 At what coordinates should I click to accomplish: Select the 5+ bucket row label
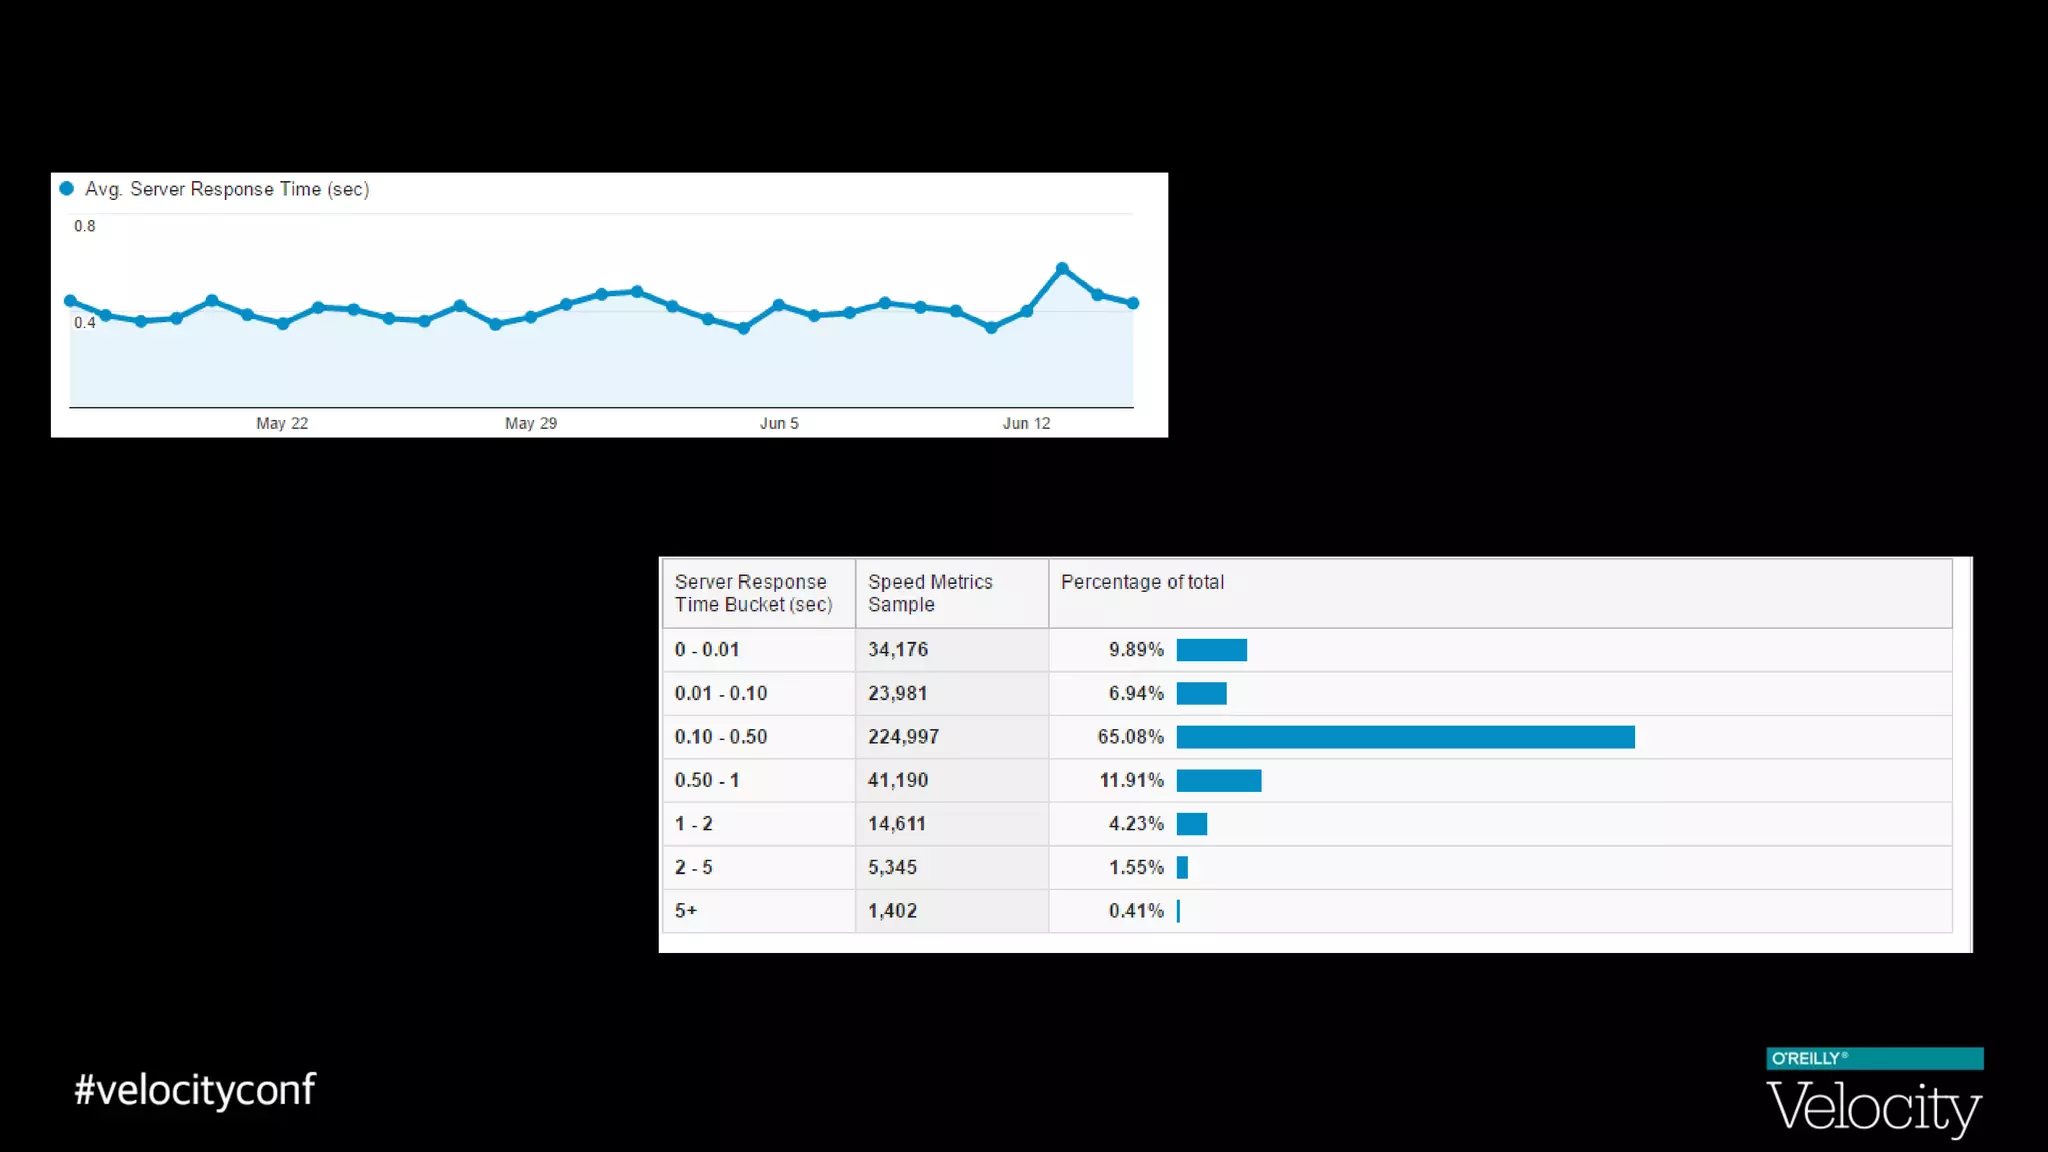click(x=686, y=911)
